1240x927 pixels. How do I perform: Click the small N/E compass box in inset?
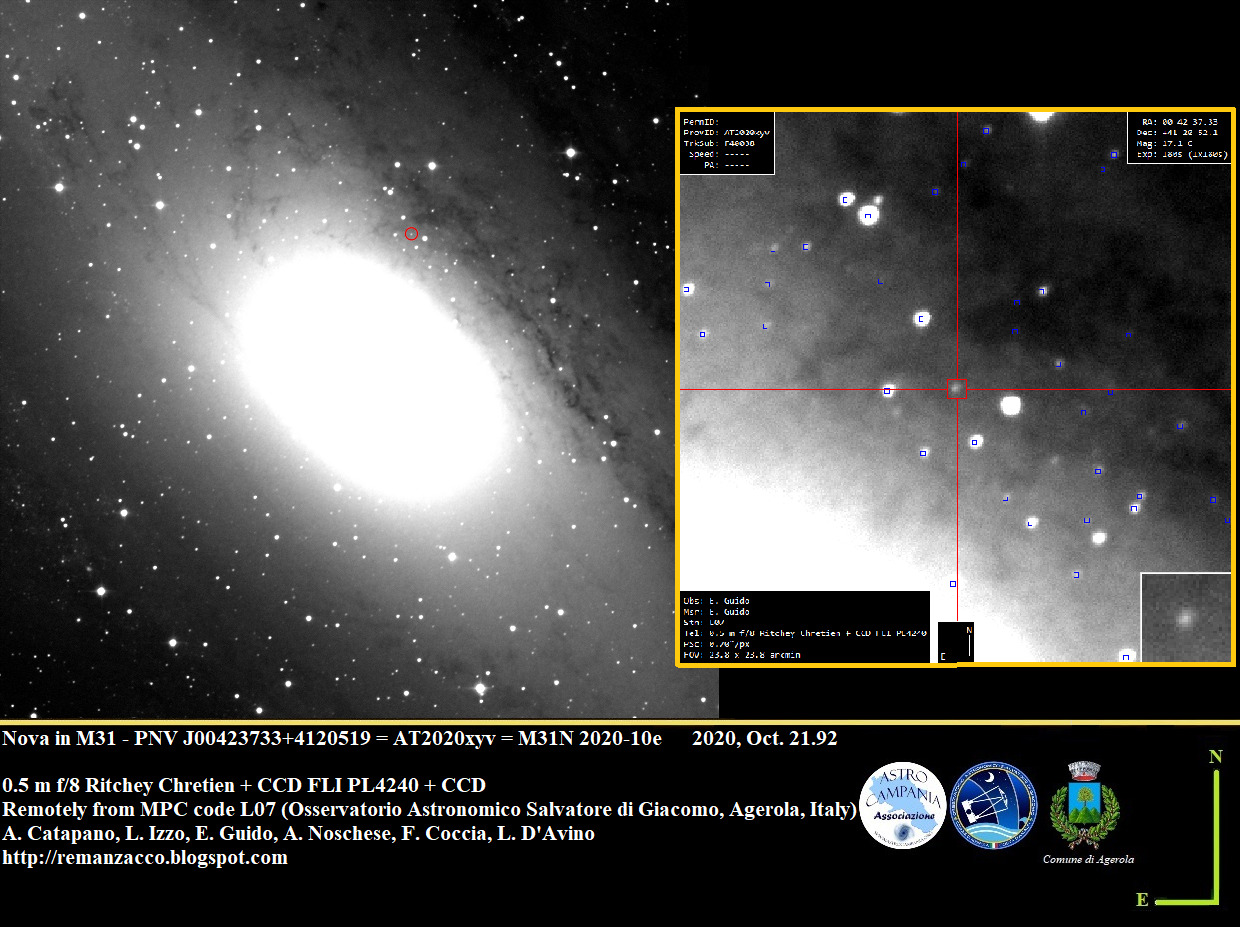955,642
